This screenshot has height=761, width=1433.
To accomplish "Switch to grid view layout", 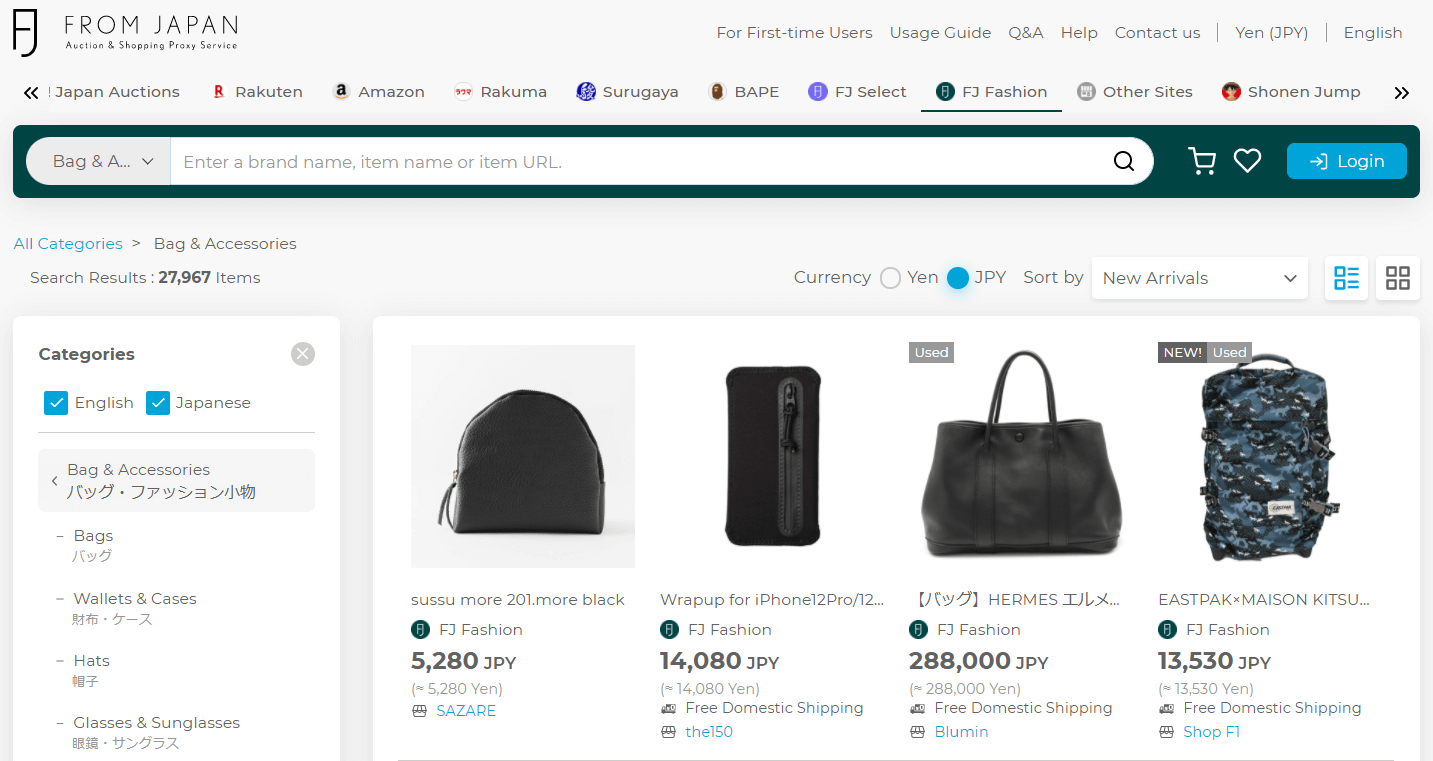I will [1398, 278].
